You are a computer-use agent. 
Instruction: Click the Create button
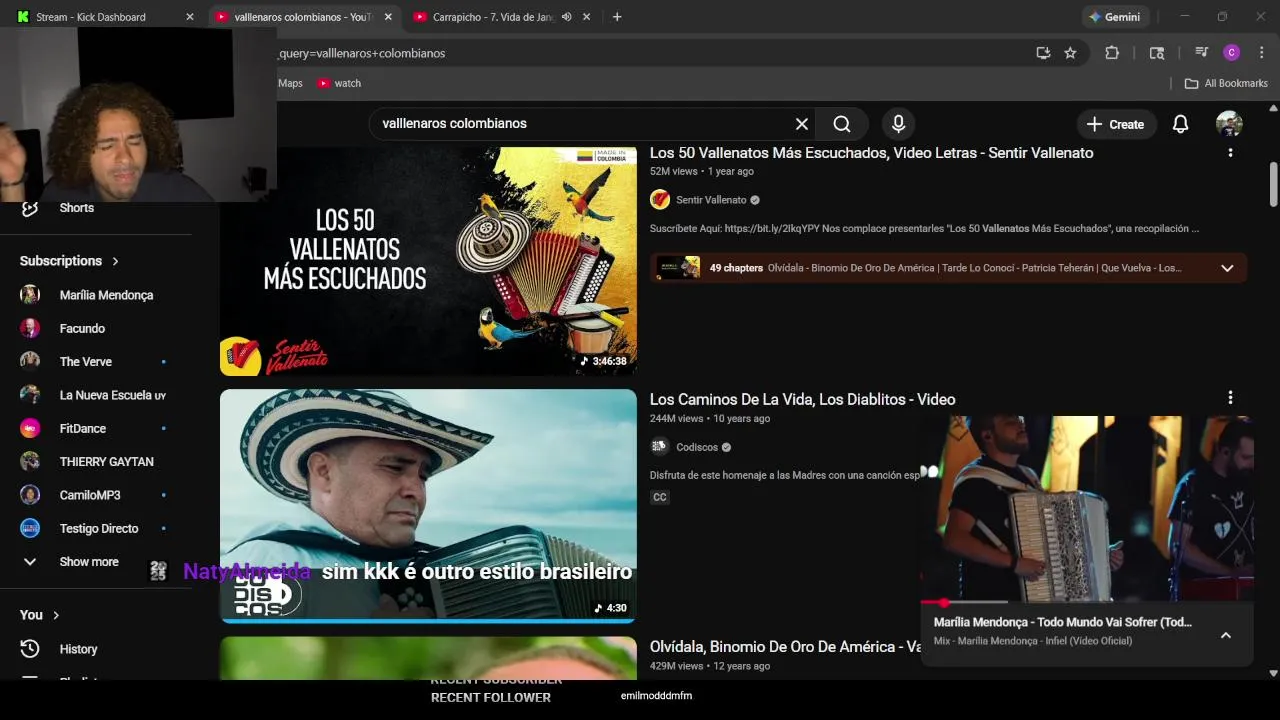[1115, 124]
